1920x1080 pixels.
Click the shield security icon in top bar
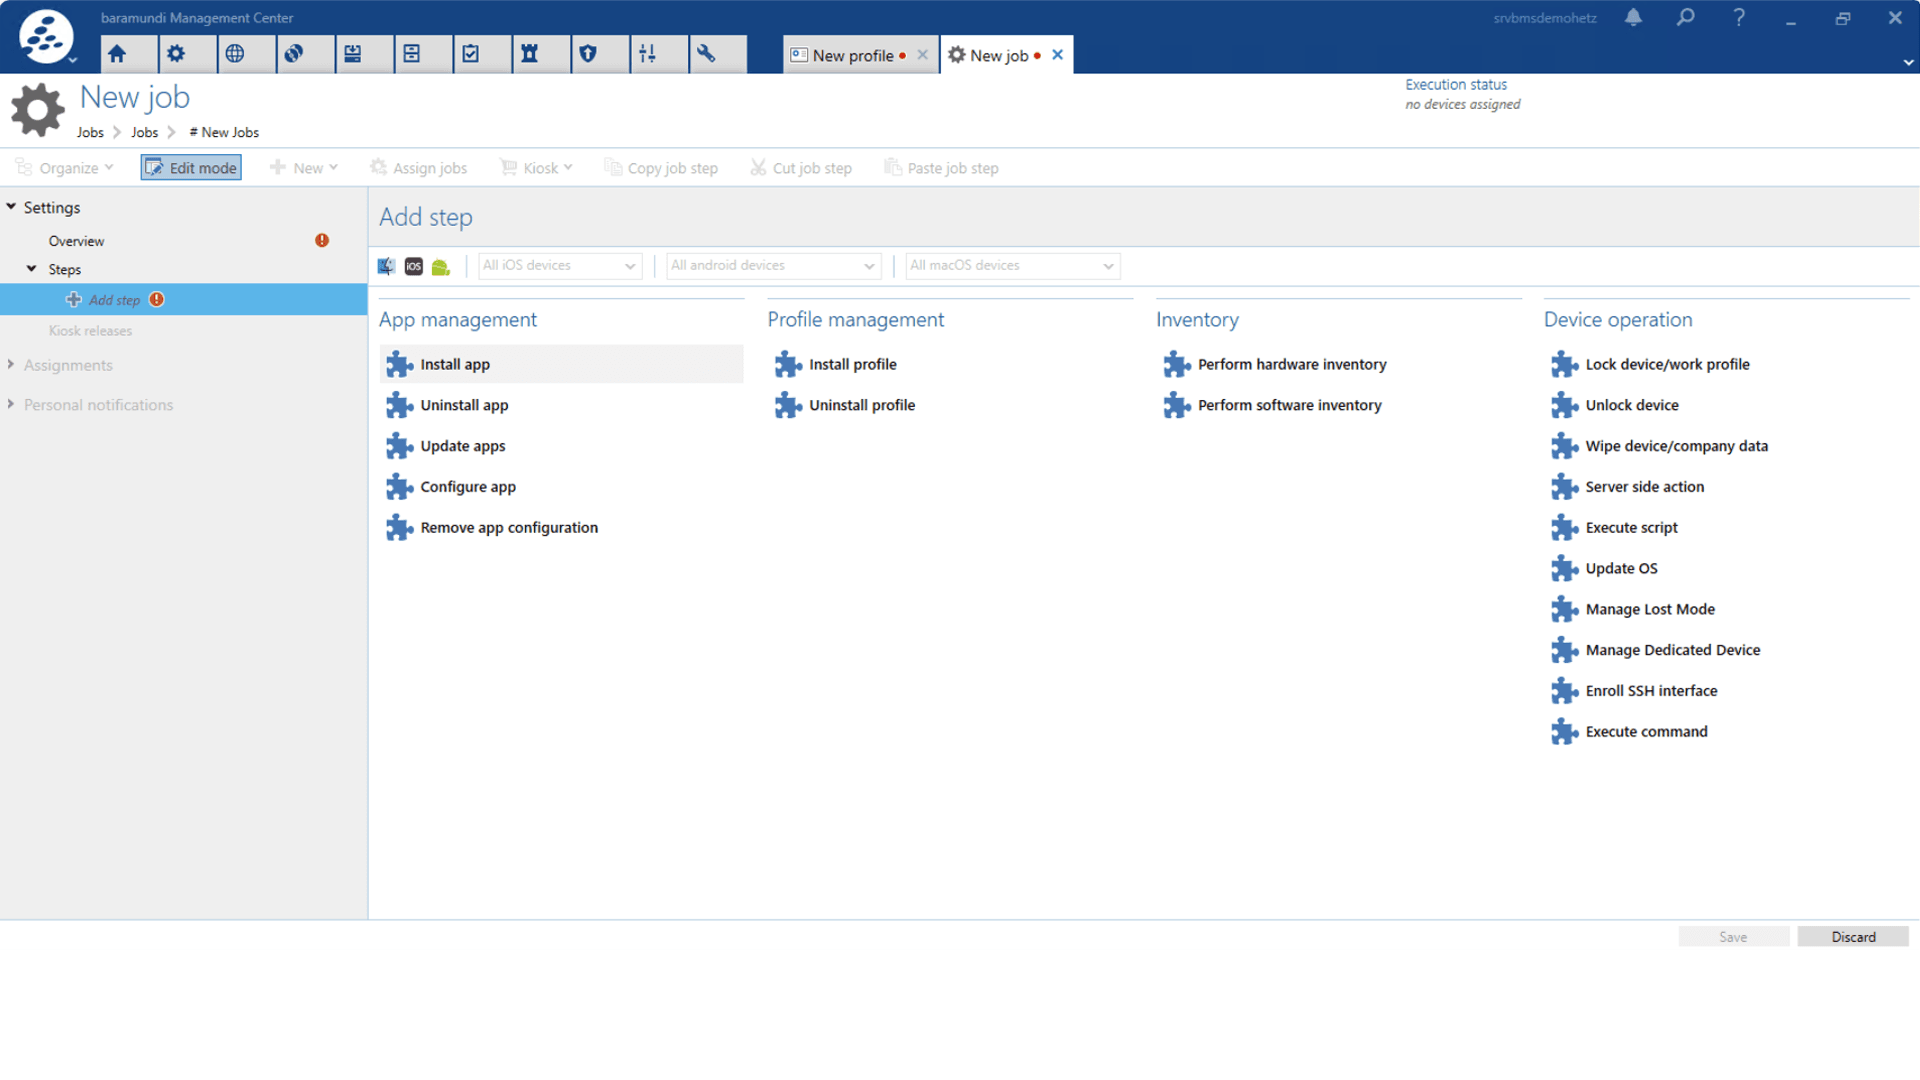pyautogui.click(x=588, y=54)
